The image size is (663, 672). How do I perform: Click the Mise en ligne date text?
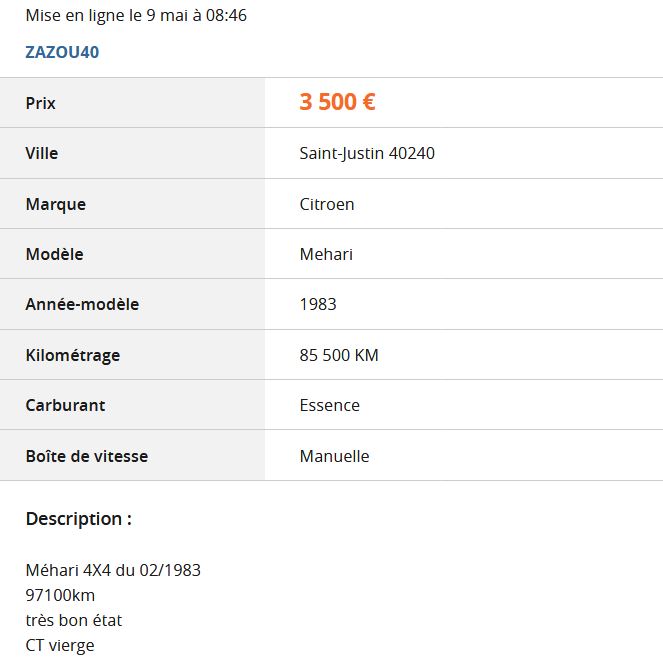click(x=136, y=15)
